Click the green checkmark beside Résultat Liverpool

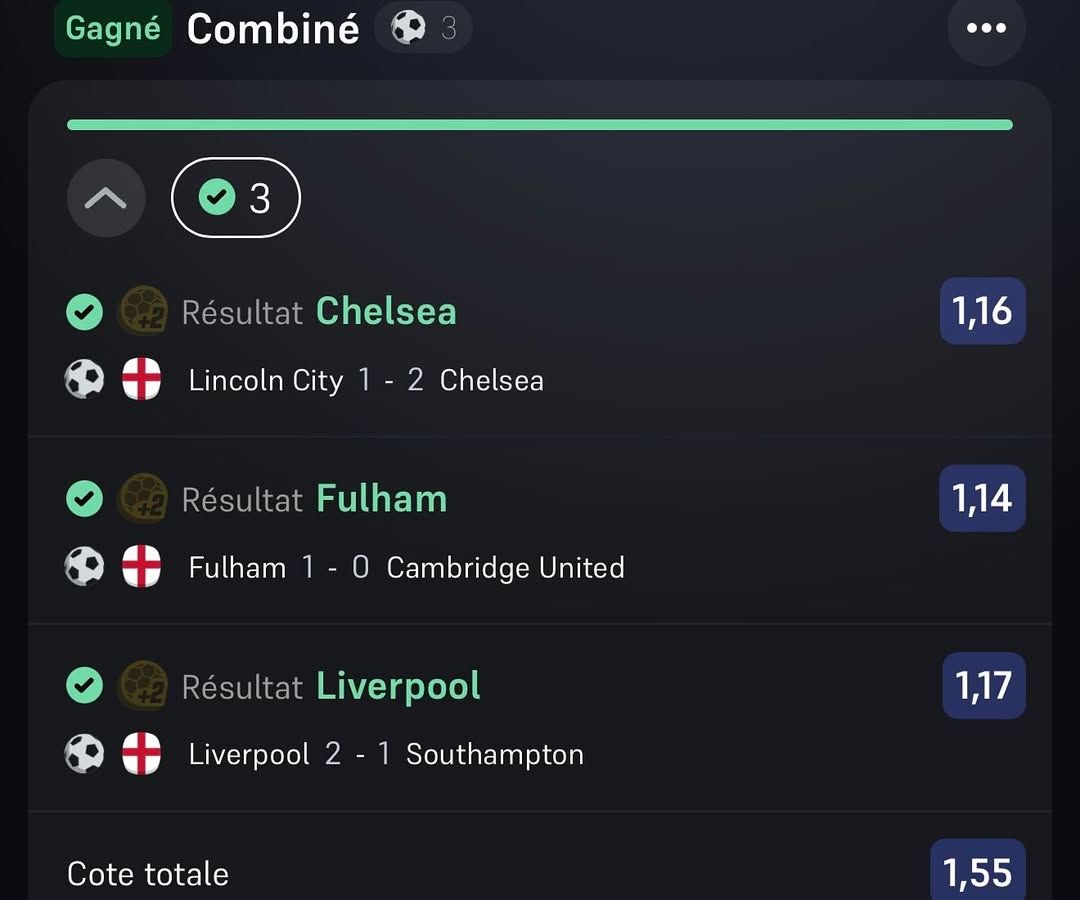[85, 685]
